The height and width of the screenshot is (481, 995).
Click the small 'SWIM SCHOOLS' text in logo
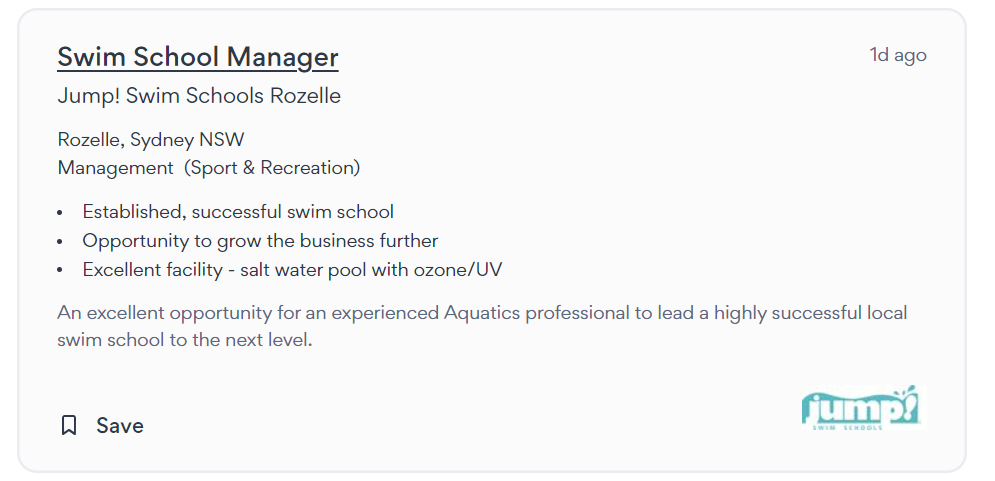[x=847, y=428]
